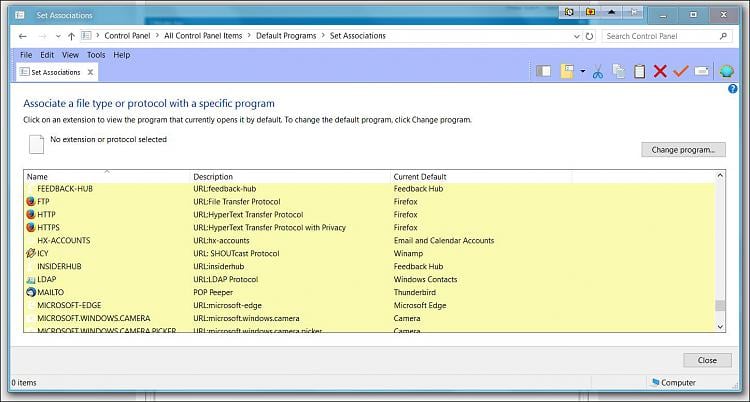Expand the address bar history dropdown
The height and width of the screenshot is (402, 750).
pyautogui.click(x=576, y=36)
